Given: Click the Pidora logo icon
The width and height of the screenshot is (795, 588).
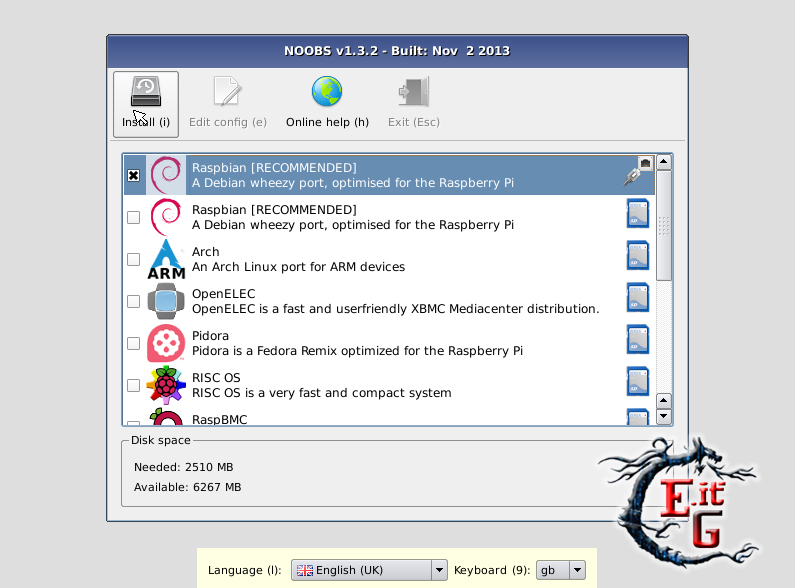Looking at the screenshot, I should 166,344.
